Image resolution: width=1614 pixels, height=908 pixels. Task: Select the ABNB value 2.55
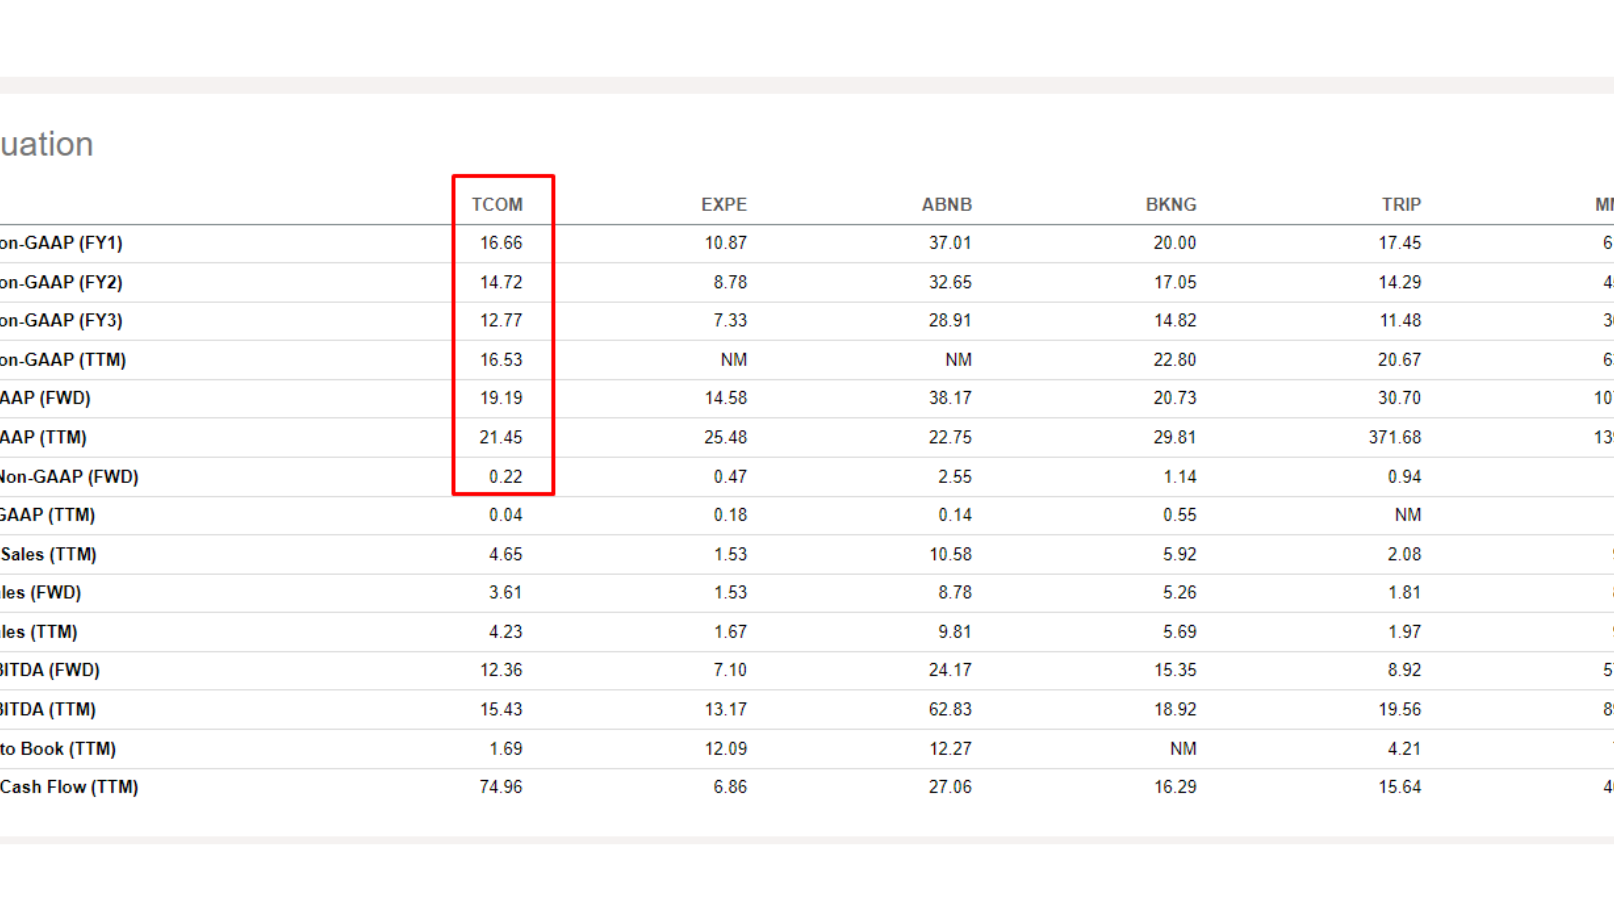click(x=955, y=477)
